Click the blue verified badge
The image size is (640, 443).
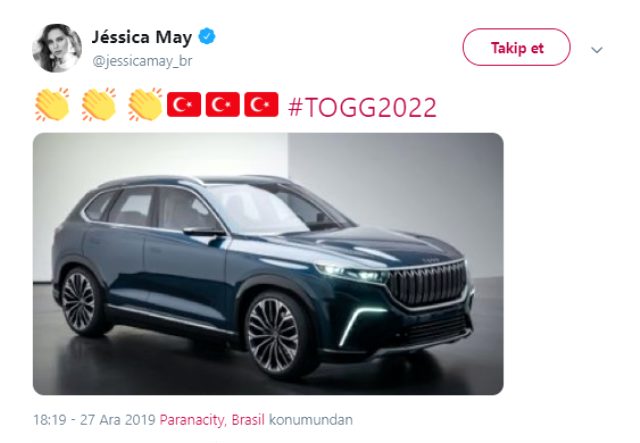tap(207, 37)
